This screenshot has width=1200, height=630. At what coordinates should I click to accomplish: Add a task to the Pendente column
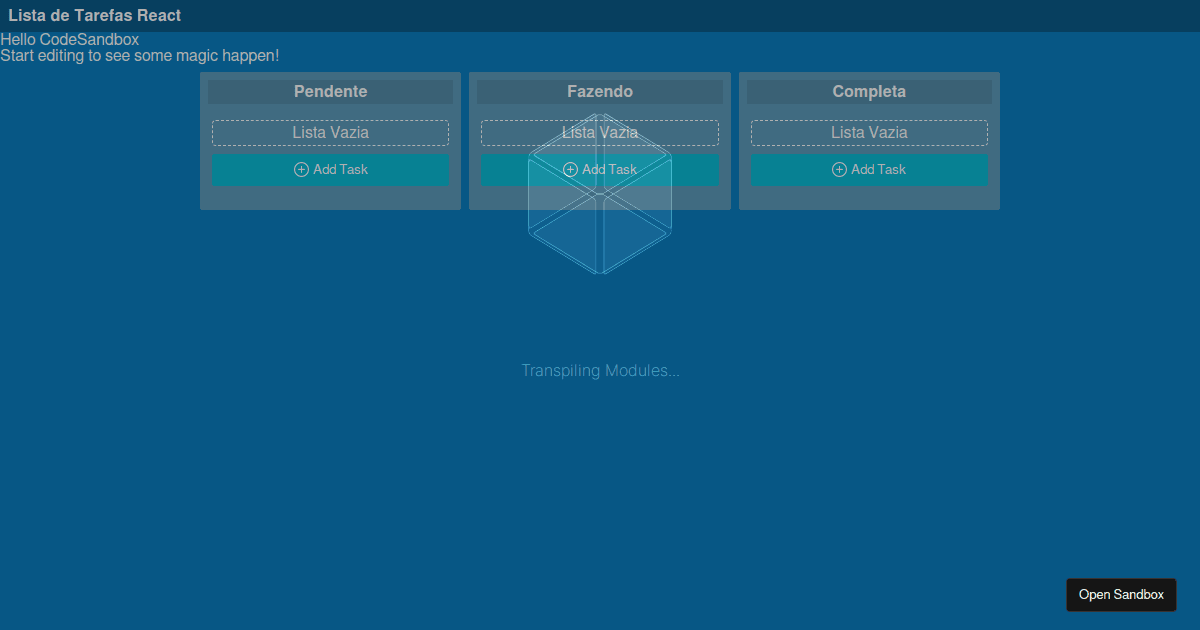pos(330,169)
